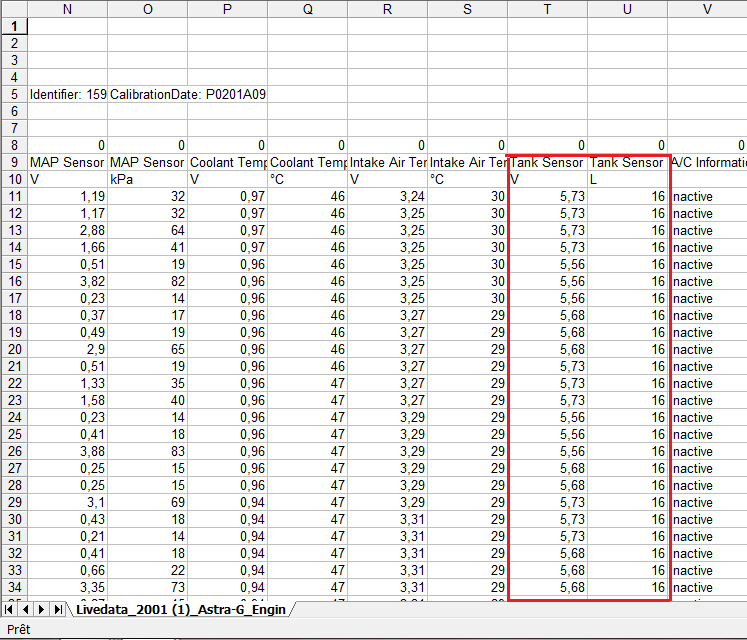Click column Q header
The height and width of the screenshot is (640, 747).
point(307,9)
